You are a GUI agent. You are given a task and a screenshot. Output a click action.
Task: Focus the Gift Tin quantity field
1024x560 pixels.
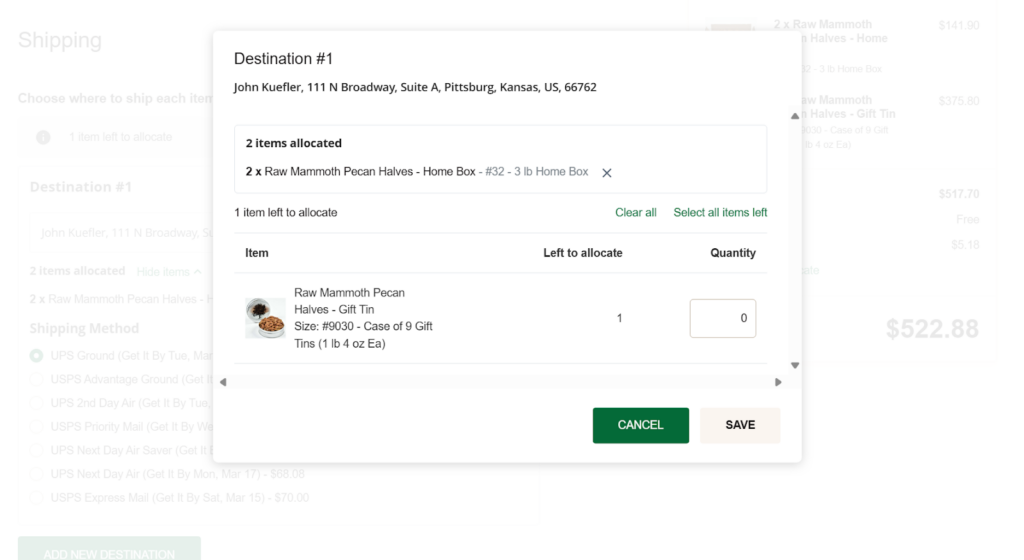tap(723, 319)
